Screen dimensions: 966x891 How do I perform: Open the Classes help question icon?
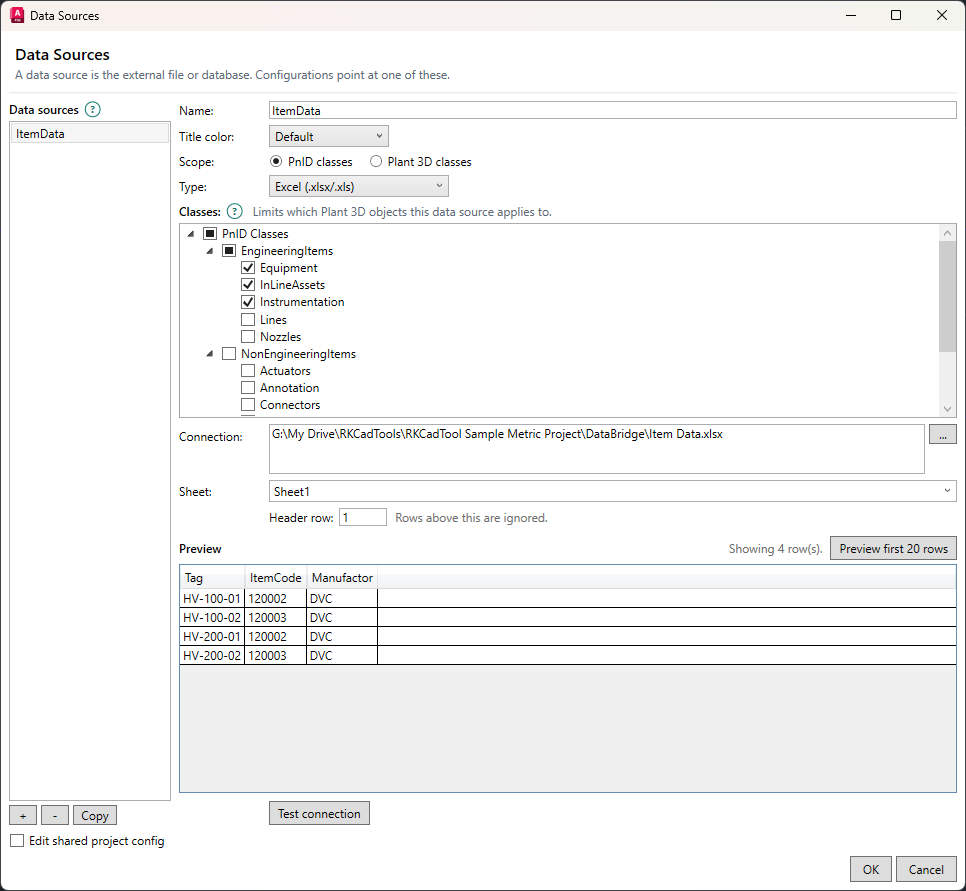[235, 212]
